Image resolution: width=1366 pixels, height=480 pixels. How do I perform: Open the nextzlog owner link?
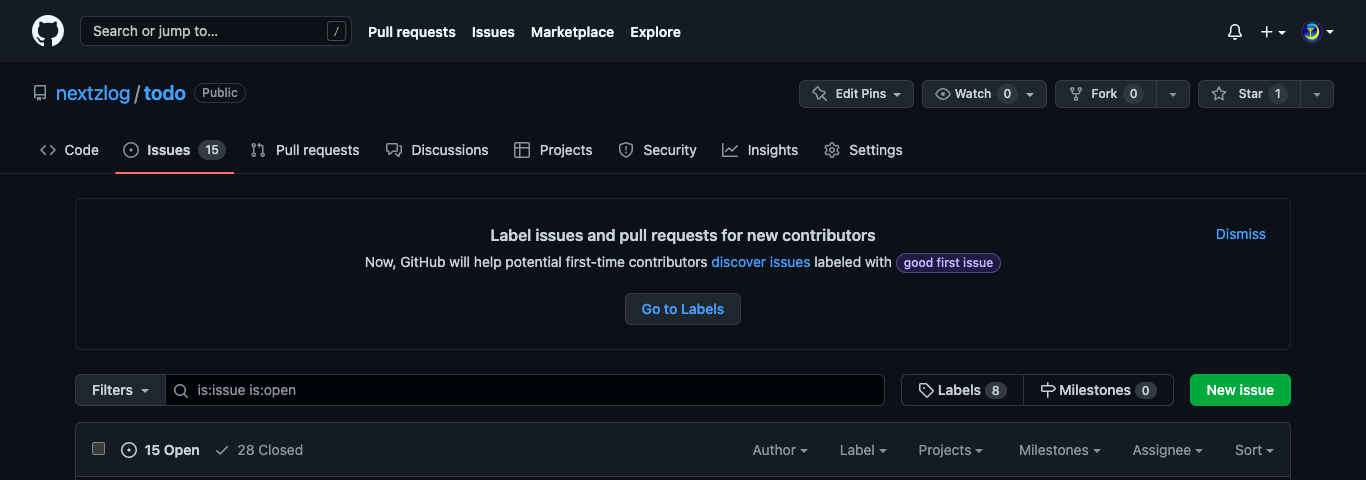tap(93, 93)
